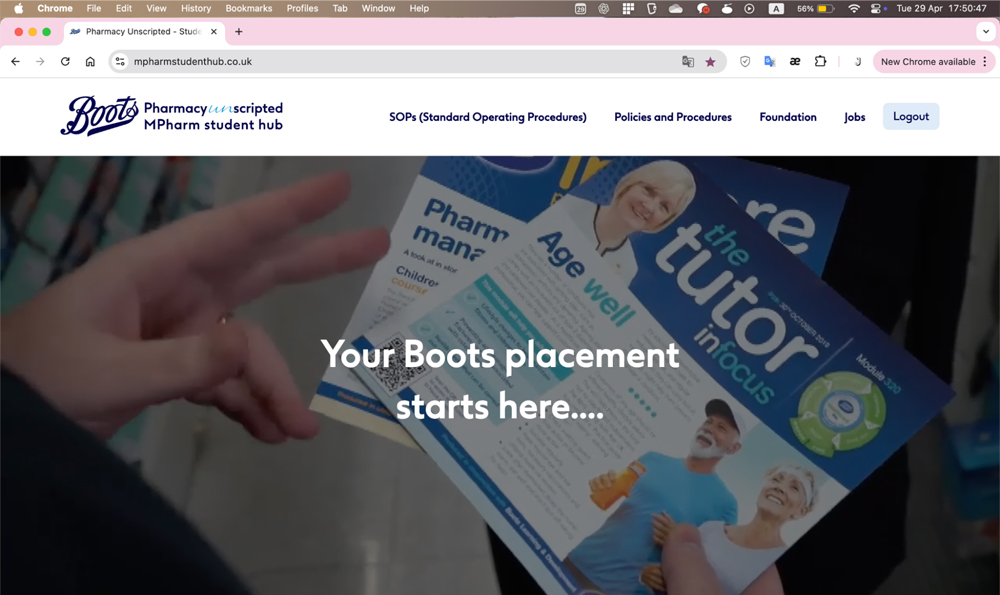
Task: Open the Jobs page
Action: tap(855, 117)
